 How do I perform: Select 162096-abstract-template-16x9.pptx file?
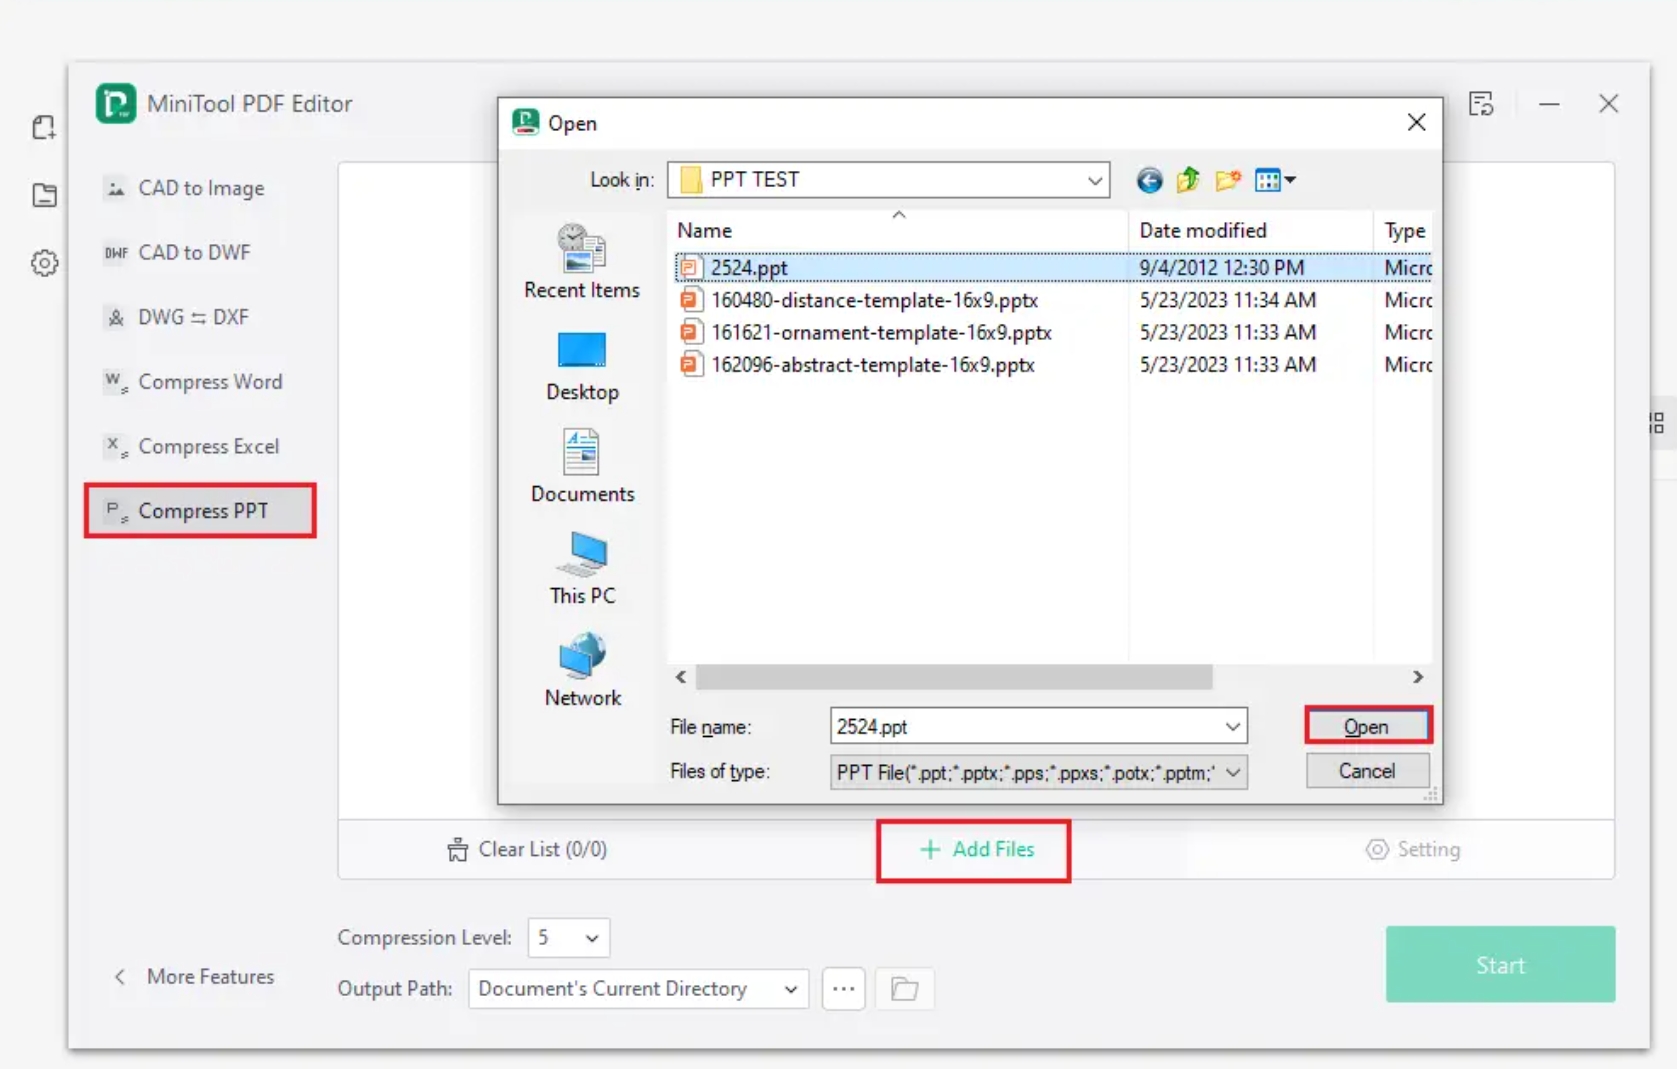(1052, 365)
